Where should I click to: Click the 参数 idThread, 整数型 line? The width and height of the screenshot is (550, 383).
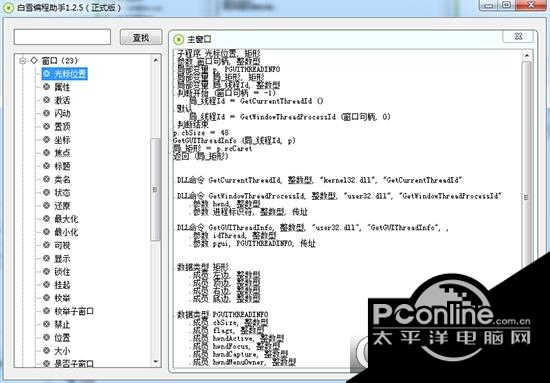[234, 236]
